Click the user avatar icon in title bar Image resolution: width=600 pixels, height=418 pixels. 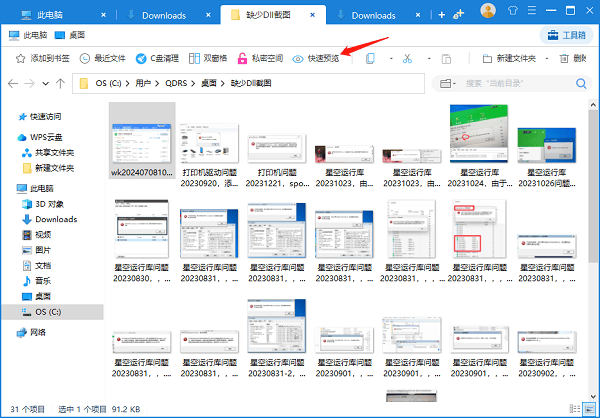487,11
